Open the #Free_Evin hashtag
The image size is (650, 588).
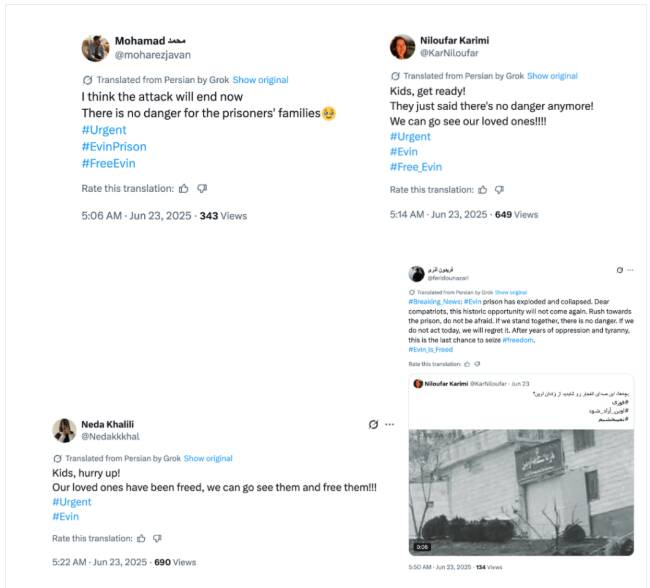click(415, 167)
